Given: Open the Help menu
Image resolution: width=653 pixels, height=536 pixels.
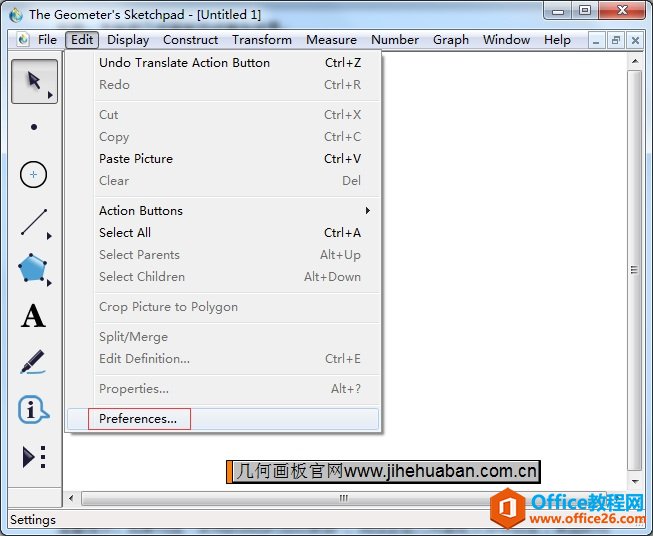Looking at the screenshot, I should pos(557,40).
